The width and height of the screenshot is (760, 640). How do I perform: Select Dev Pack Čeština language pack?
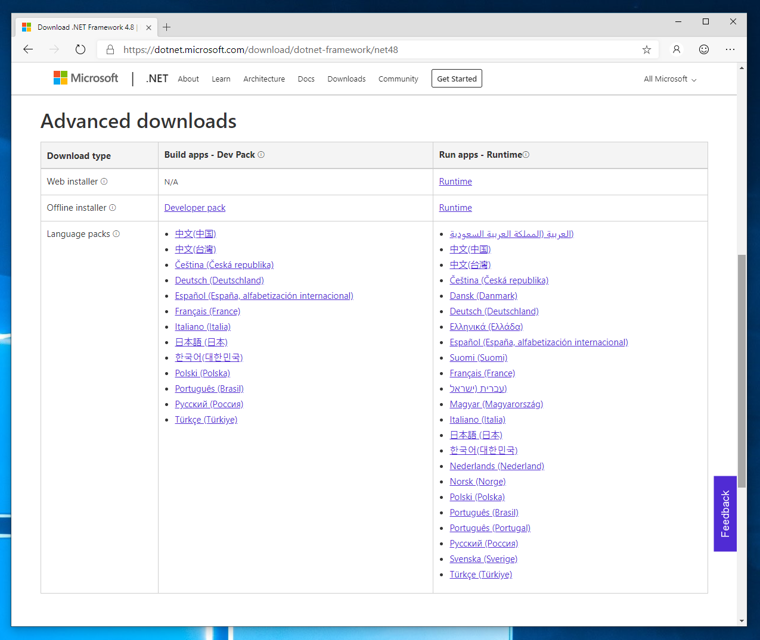pos(224,265)
